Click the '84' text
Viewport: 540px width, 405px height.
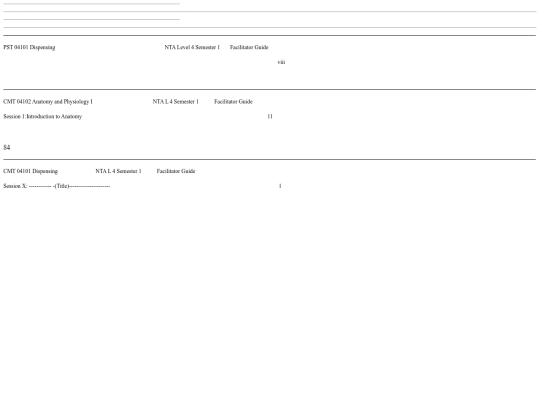(x=7, y=147)
